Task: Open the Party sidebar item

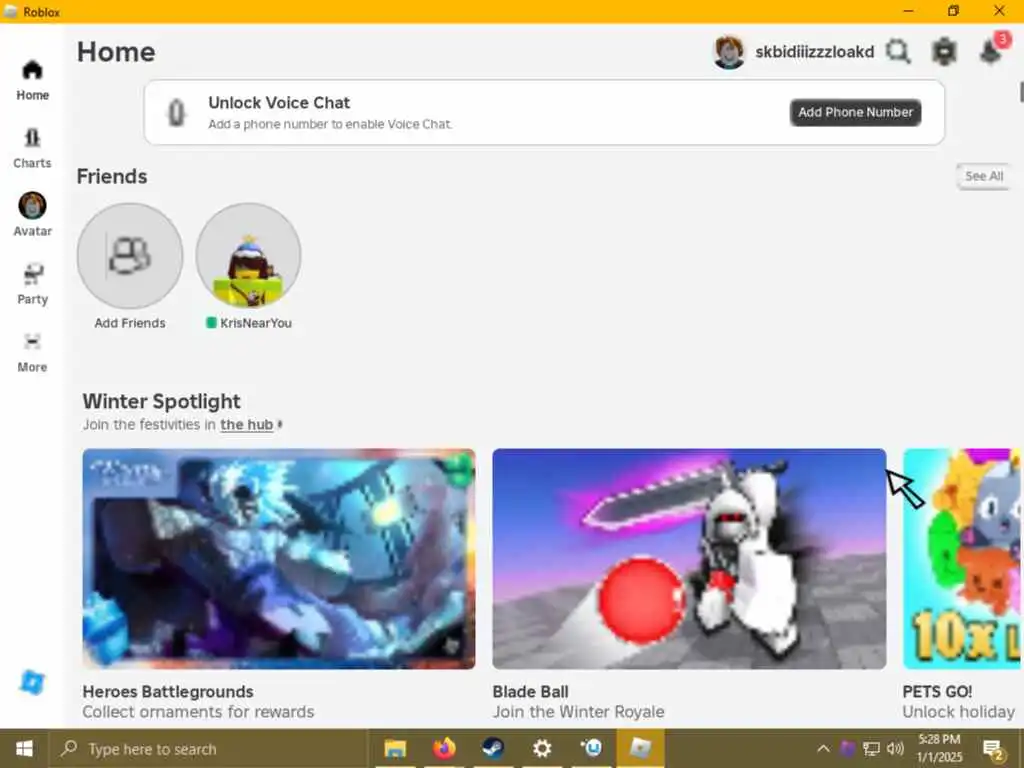Action: pos(32,284)
